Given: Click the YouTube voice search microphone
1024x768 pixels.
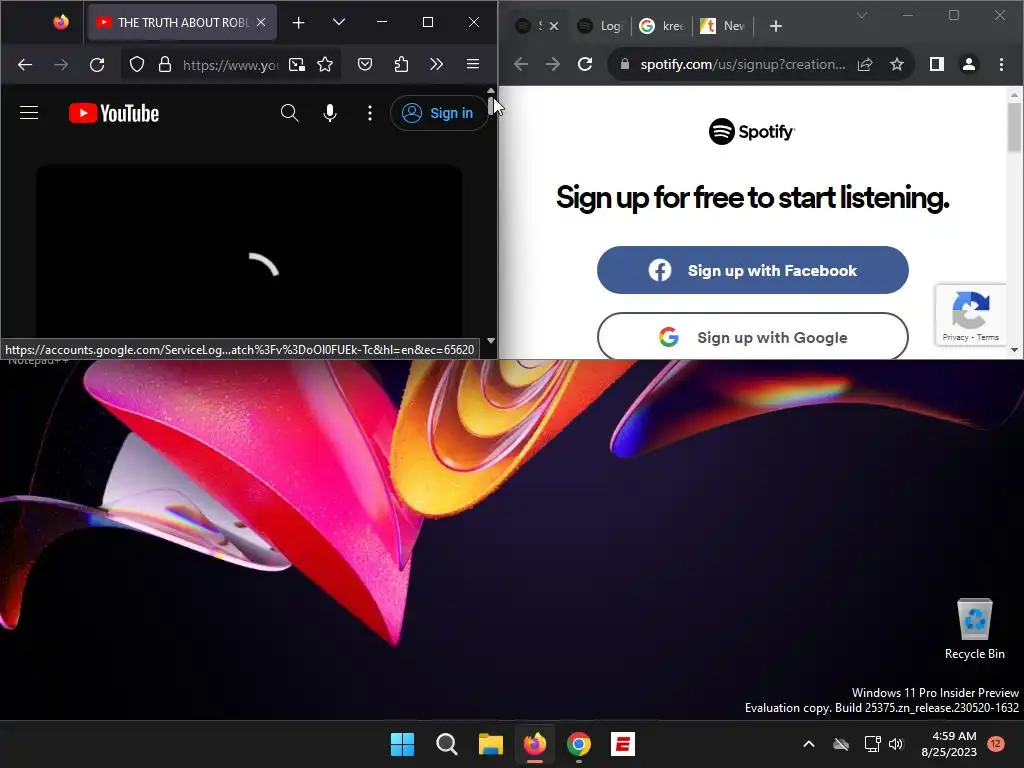Looking at the screenshot, I should (330, 113).
